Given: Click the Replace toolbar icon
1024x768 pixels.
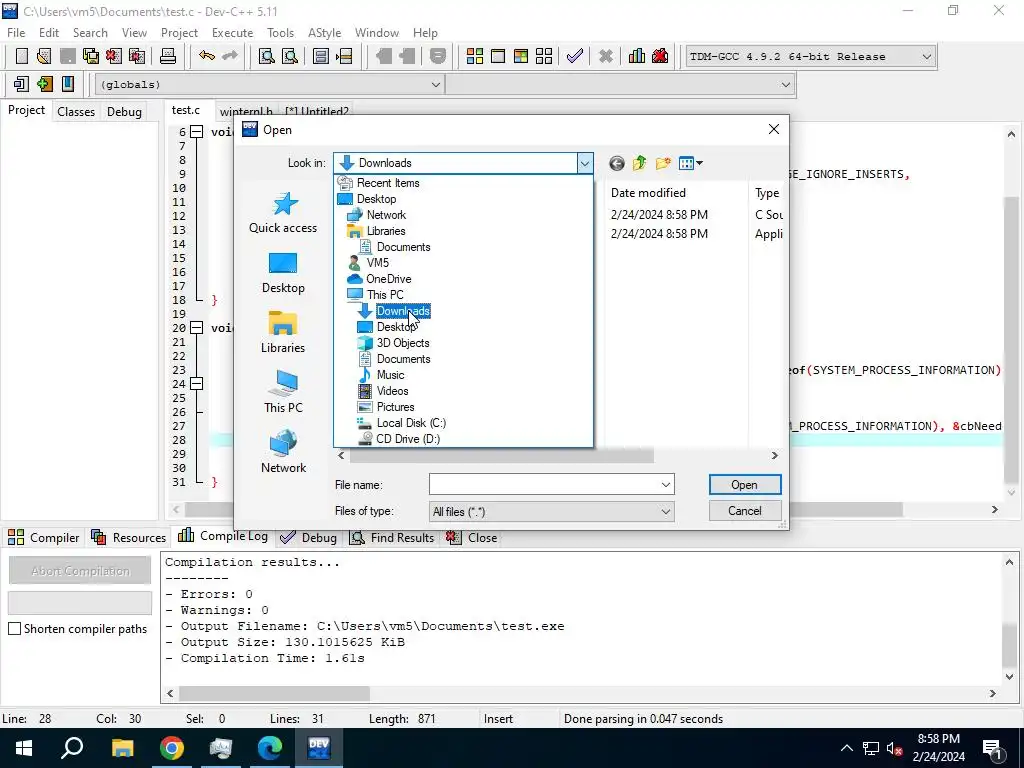Looking at the screenshot, I should [289, 56].
